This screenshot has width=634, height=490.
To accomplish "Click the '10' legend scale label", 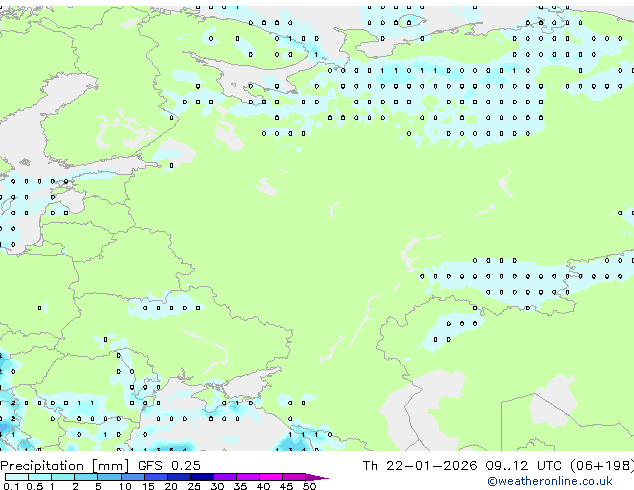I will [125, 486].
